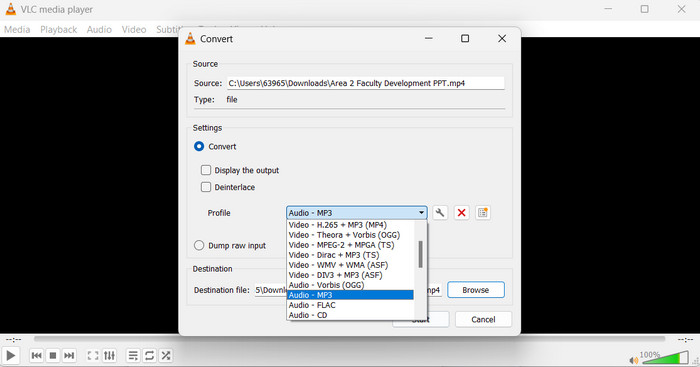Select Dump raw input option

199,245
